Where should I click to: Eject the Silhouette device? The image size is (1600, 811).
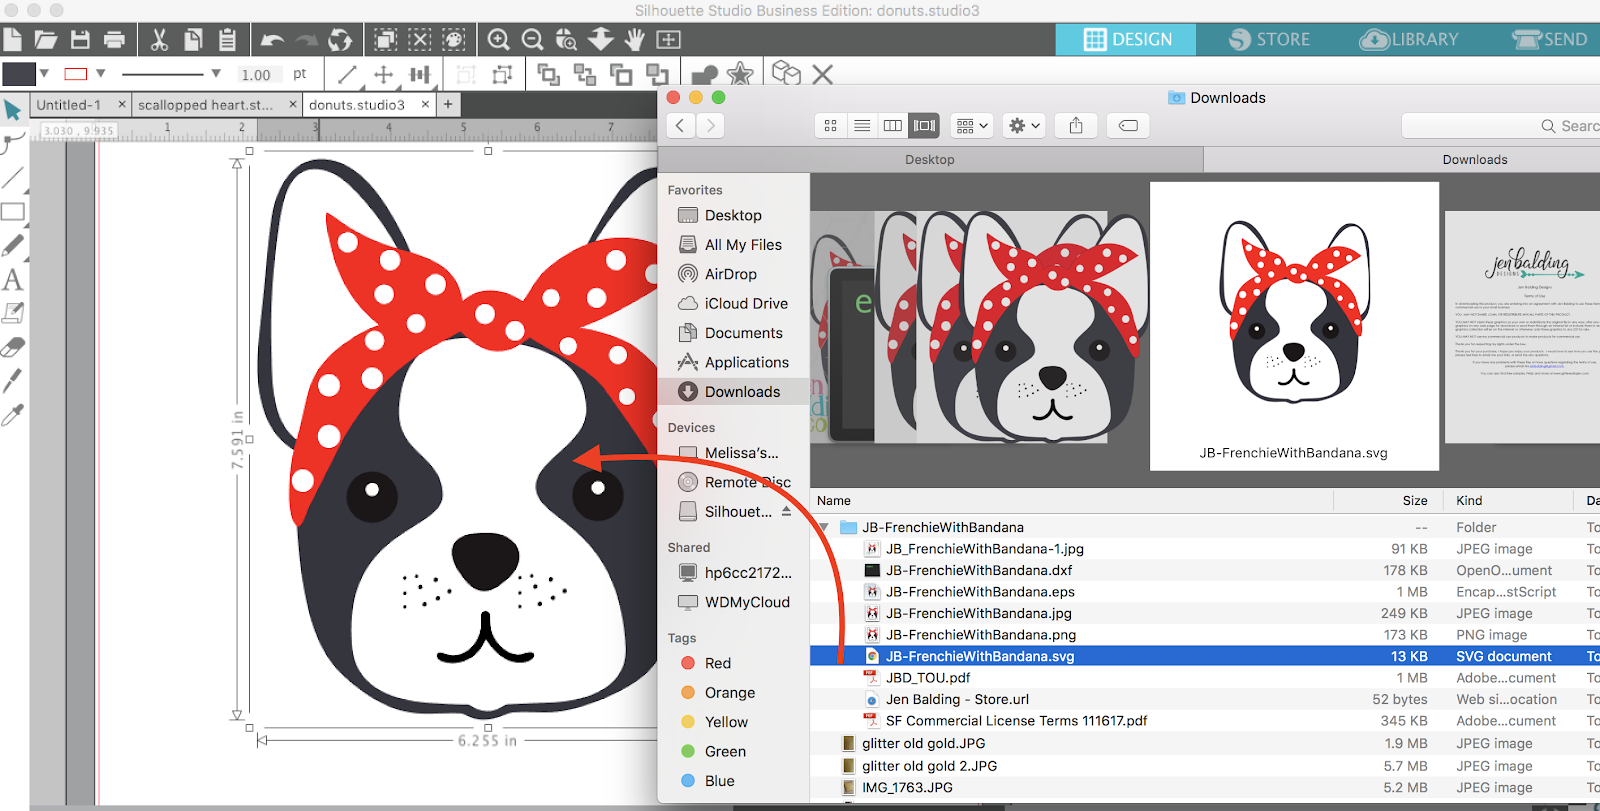tap(787, 511)
